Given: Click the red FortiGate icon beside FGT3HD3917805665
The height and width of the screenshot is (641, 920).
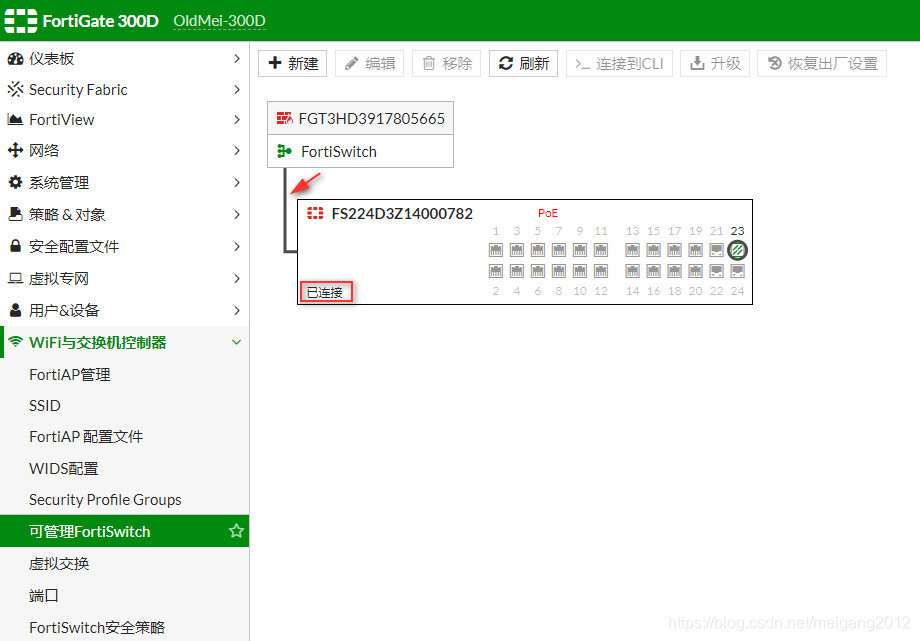Looking at the screenshot, I should pos(285,119).
